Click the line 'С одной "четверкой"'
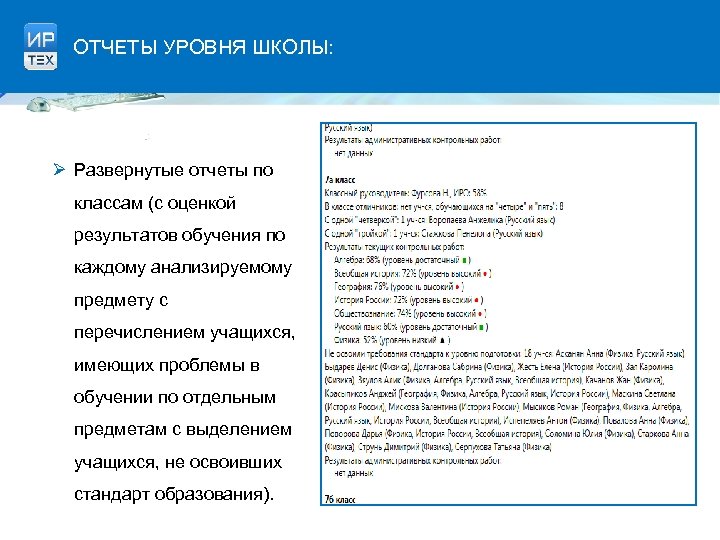Screen dimensions: 720x540 (439, 220)
